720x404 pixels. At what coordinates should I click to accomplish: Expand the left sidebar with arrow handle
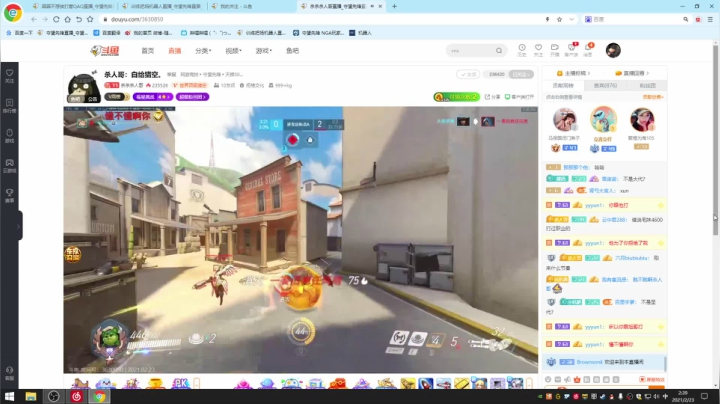(19, 225)
